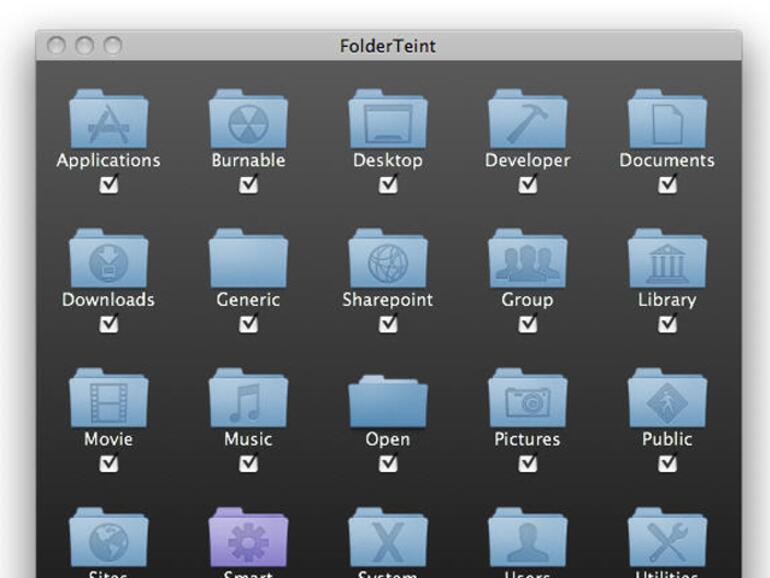Image resolution: width=770 pixels, height=578 pixels.
Task: Toggle the Desktop checkbox
Action: click(x=388, y=184)
